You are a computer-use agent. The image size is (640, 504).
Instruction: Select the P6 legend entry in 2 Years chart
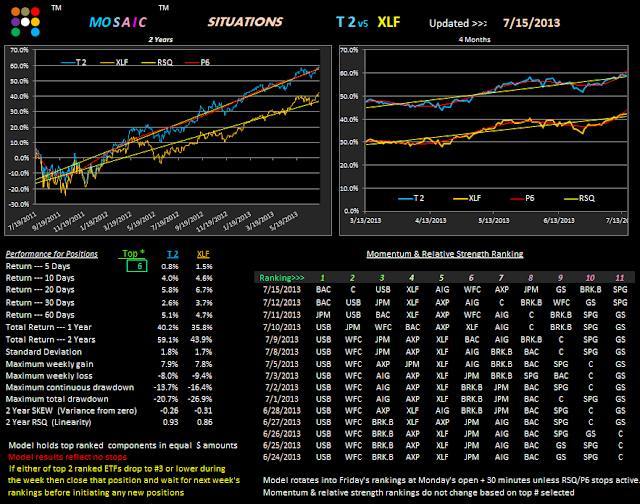198,62
